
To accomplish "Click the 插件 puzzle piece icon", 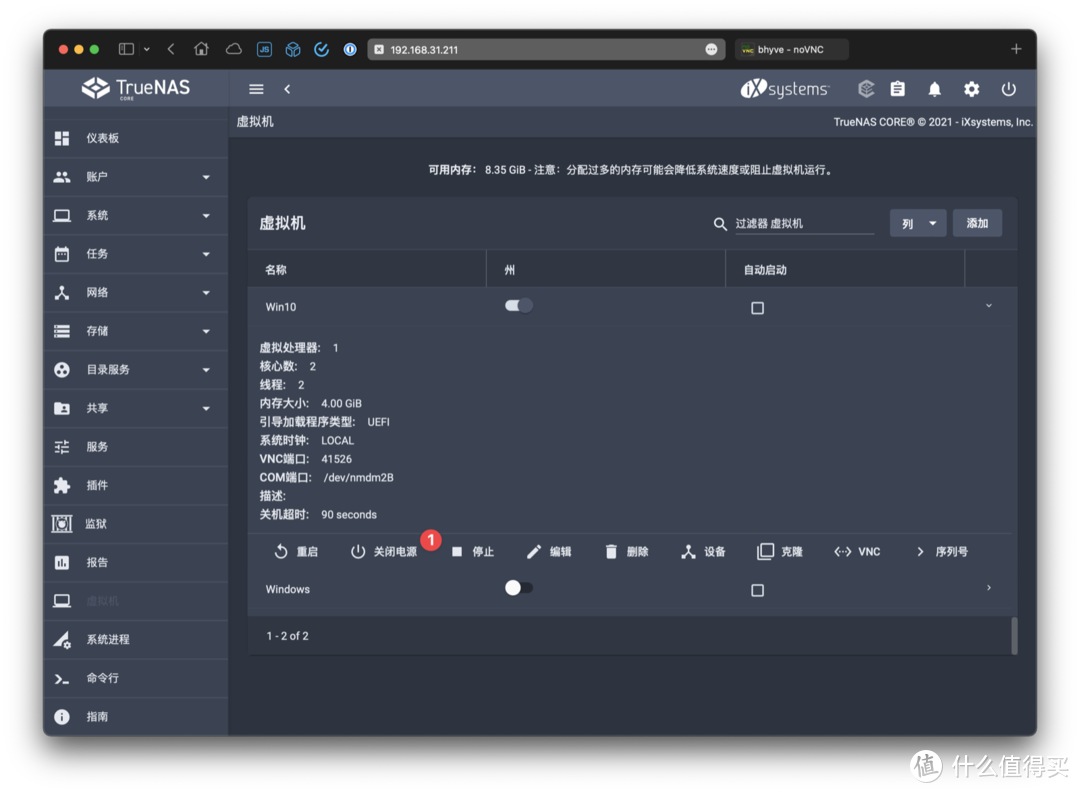I will pos(62,486).
